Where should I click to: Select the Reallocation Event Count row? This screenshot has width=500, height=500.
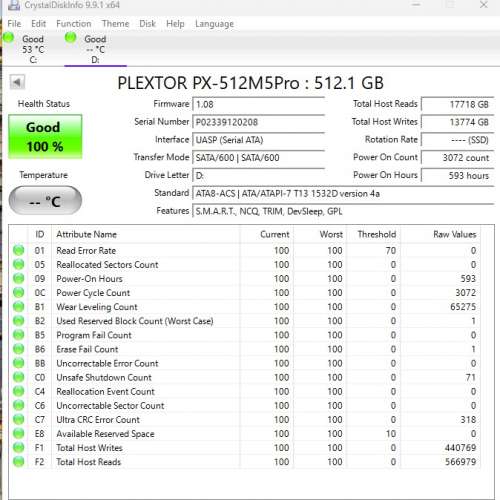click(x=245, y=391)
